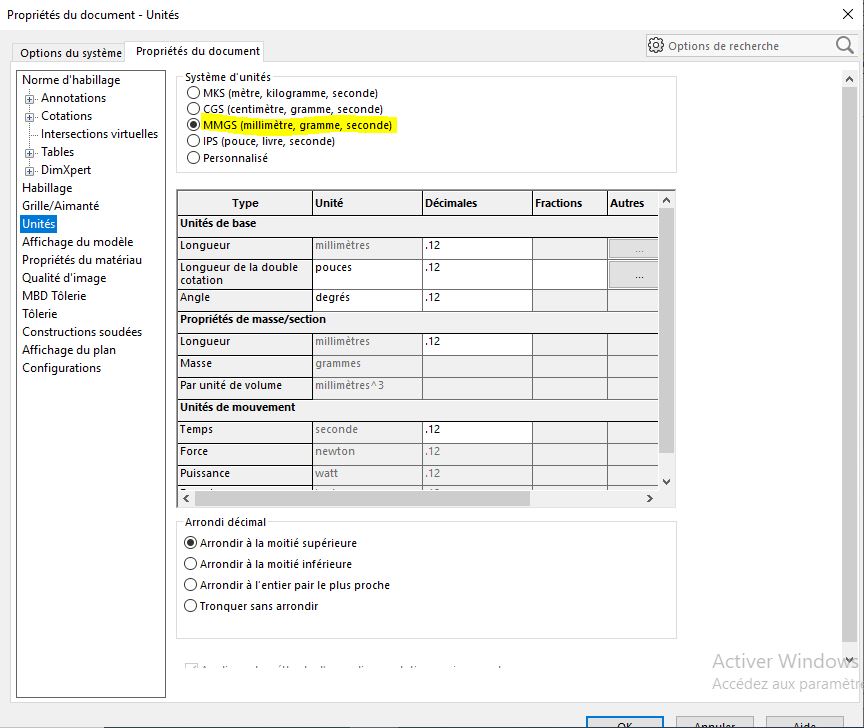864x728 pixels.
Task: Select Norme d'habillage in tree
Action: (71, 80)
